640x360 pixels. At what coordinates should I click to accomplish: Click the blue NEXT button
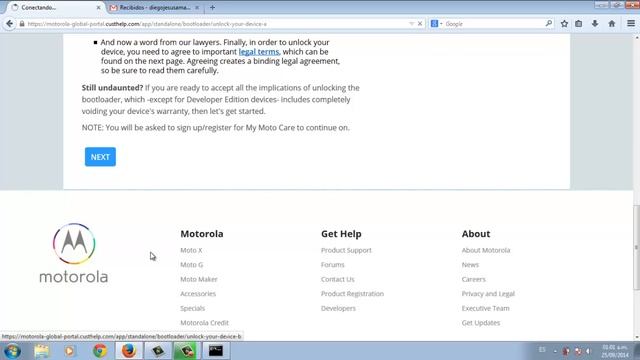(x=100, y=157)
